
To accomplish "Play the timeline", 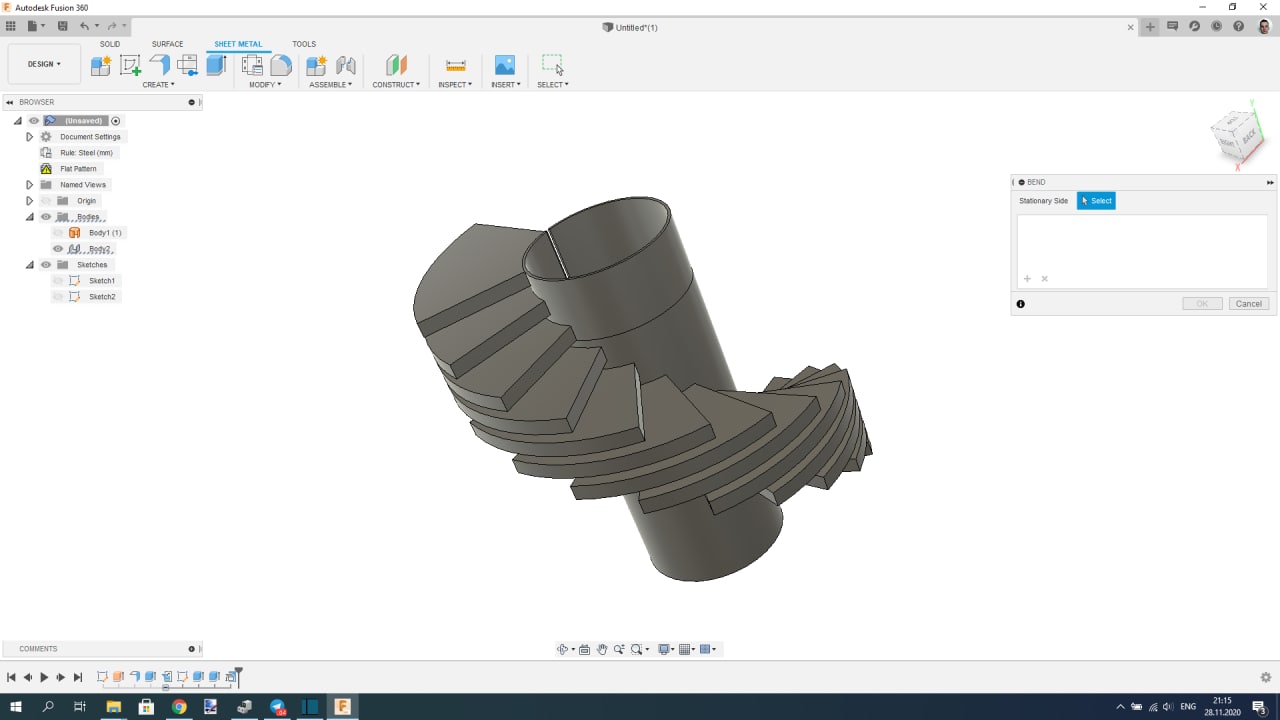I will point(44,677).
